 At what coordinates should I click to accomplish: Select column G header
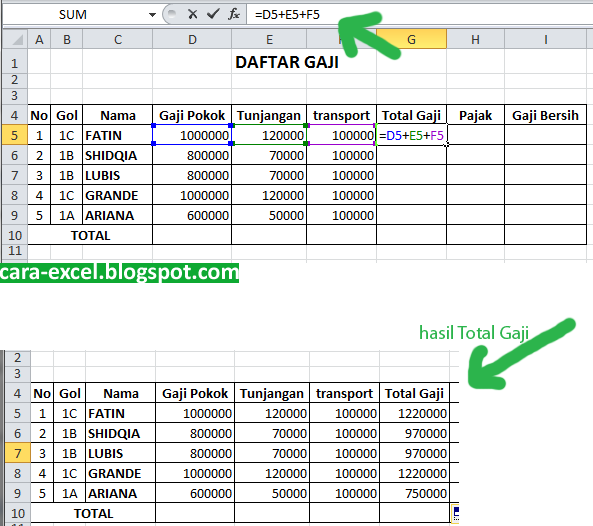[x=411, y=39]
